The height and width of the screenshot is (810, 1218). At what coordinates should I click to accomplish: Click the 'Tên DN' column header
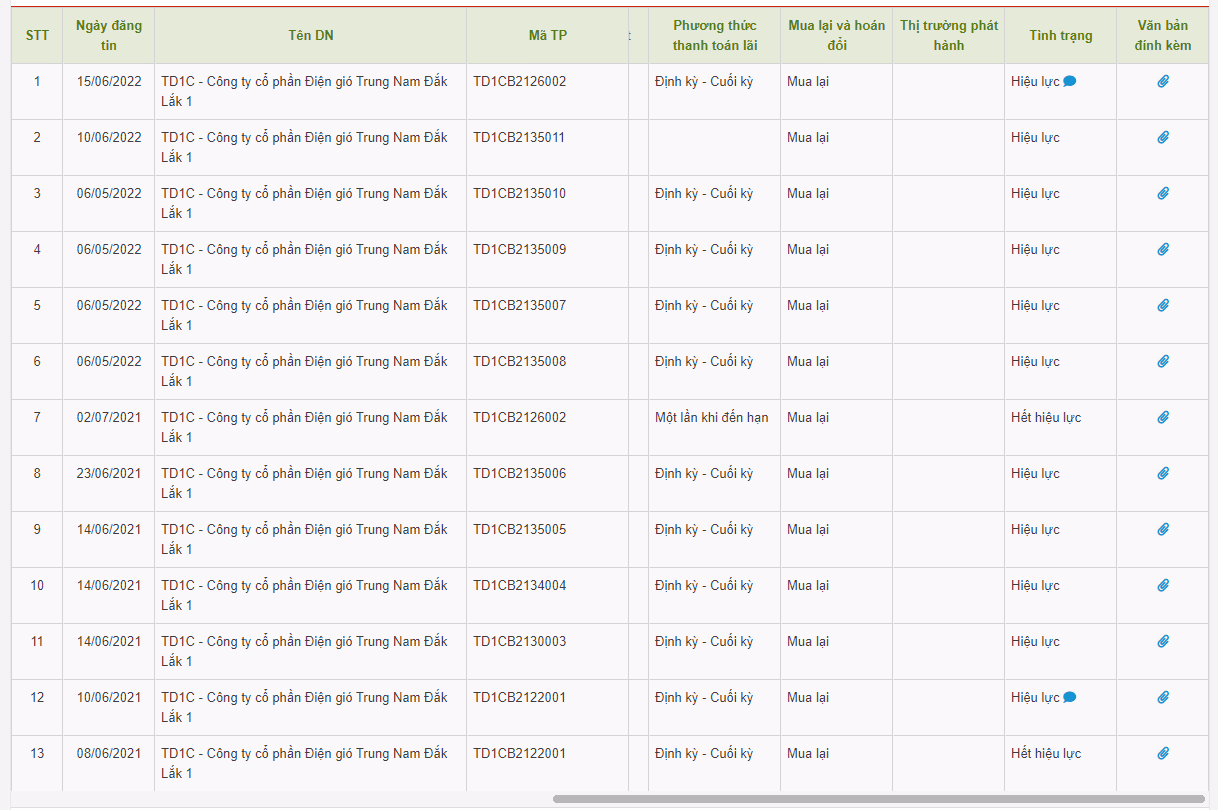[x=310, y=35]
